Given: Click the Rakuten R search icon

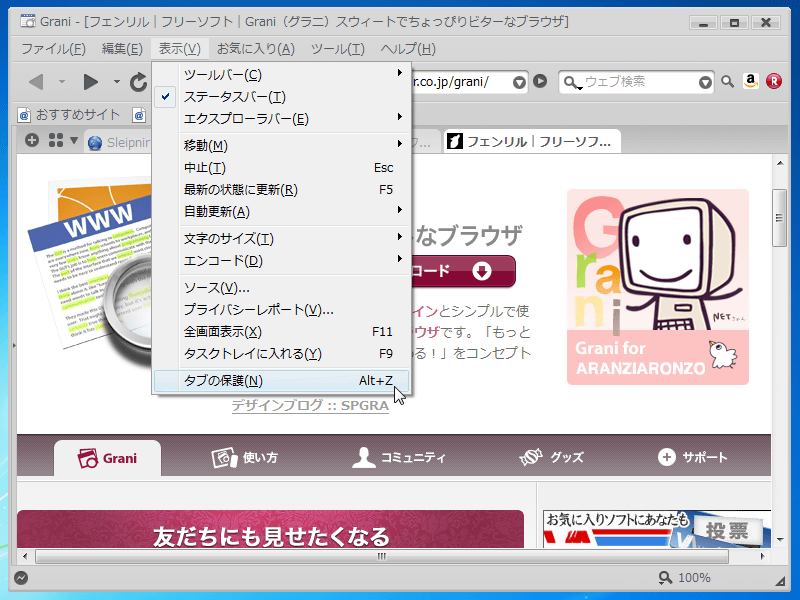Looking at the screenshot, I should pos(774,81).
